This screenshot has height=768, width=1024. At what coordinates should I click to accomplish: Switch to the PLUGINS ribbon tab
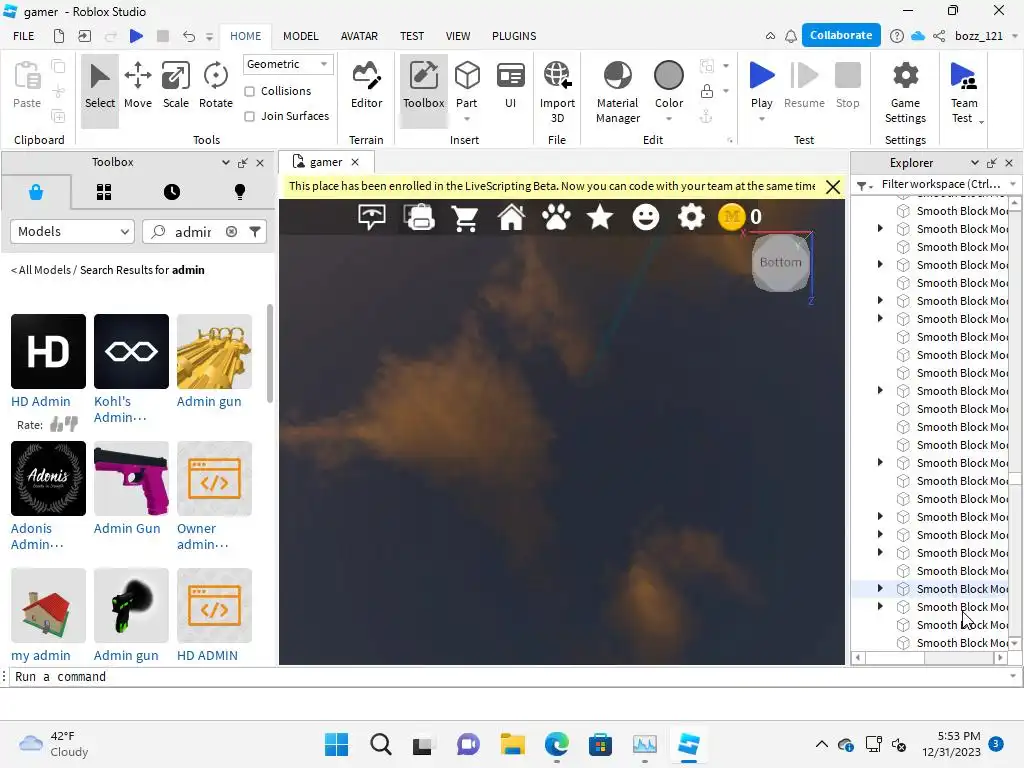pos(514,36)
